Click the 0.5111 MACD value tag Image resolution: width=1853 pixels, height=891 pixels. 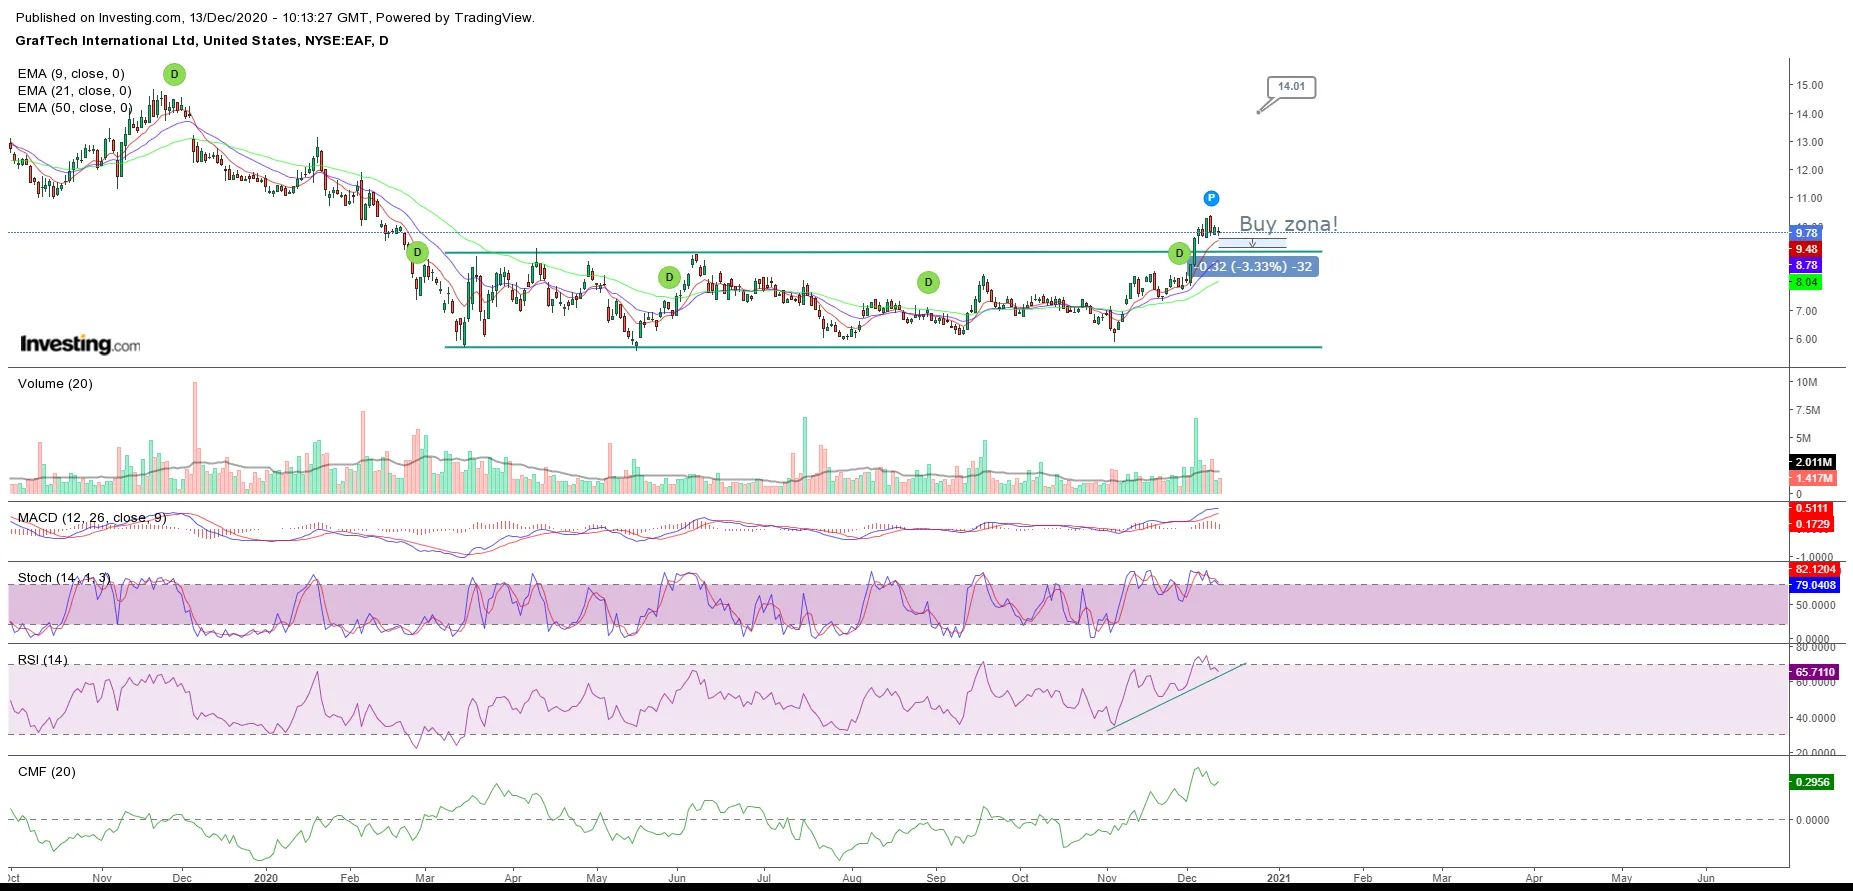pyautogui.click(x=1812, y=508)
